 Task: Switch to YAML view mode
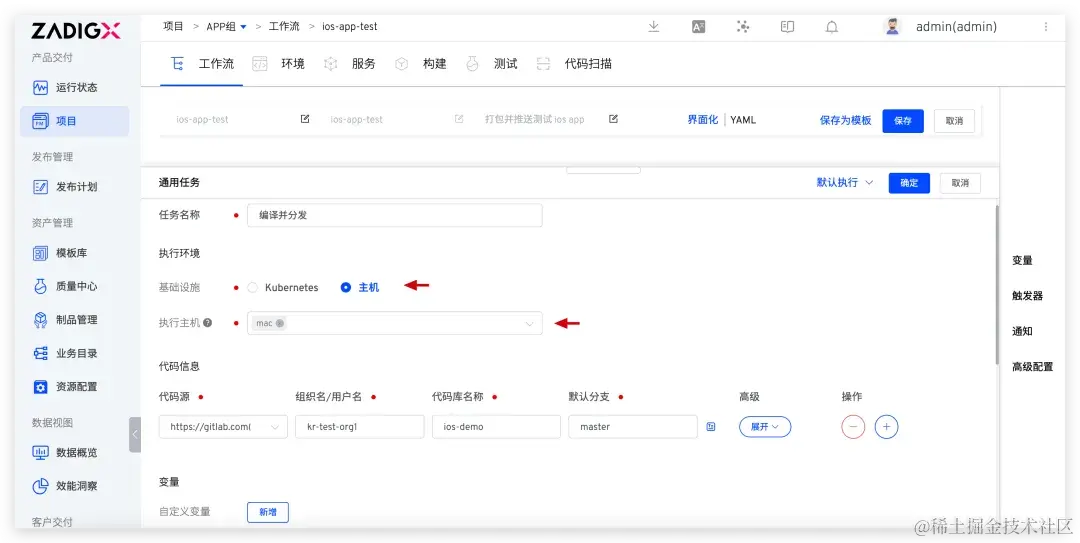pyautogui.click(x=743, y=120)
